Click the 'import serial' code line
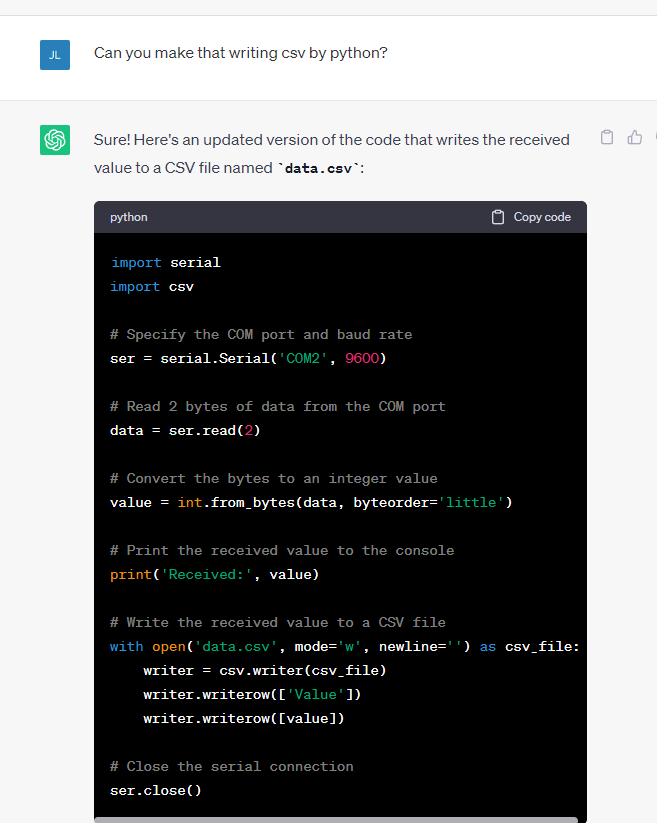657x823 pixels. pyautogui.click(x=165, y=262)
